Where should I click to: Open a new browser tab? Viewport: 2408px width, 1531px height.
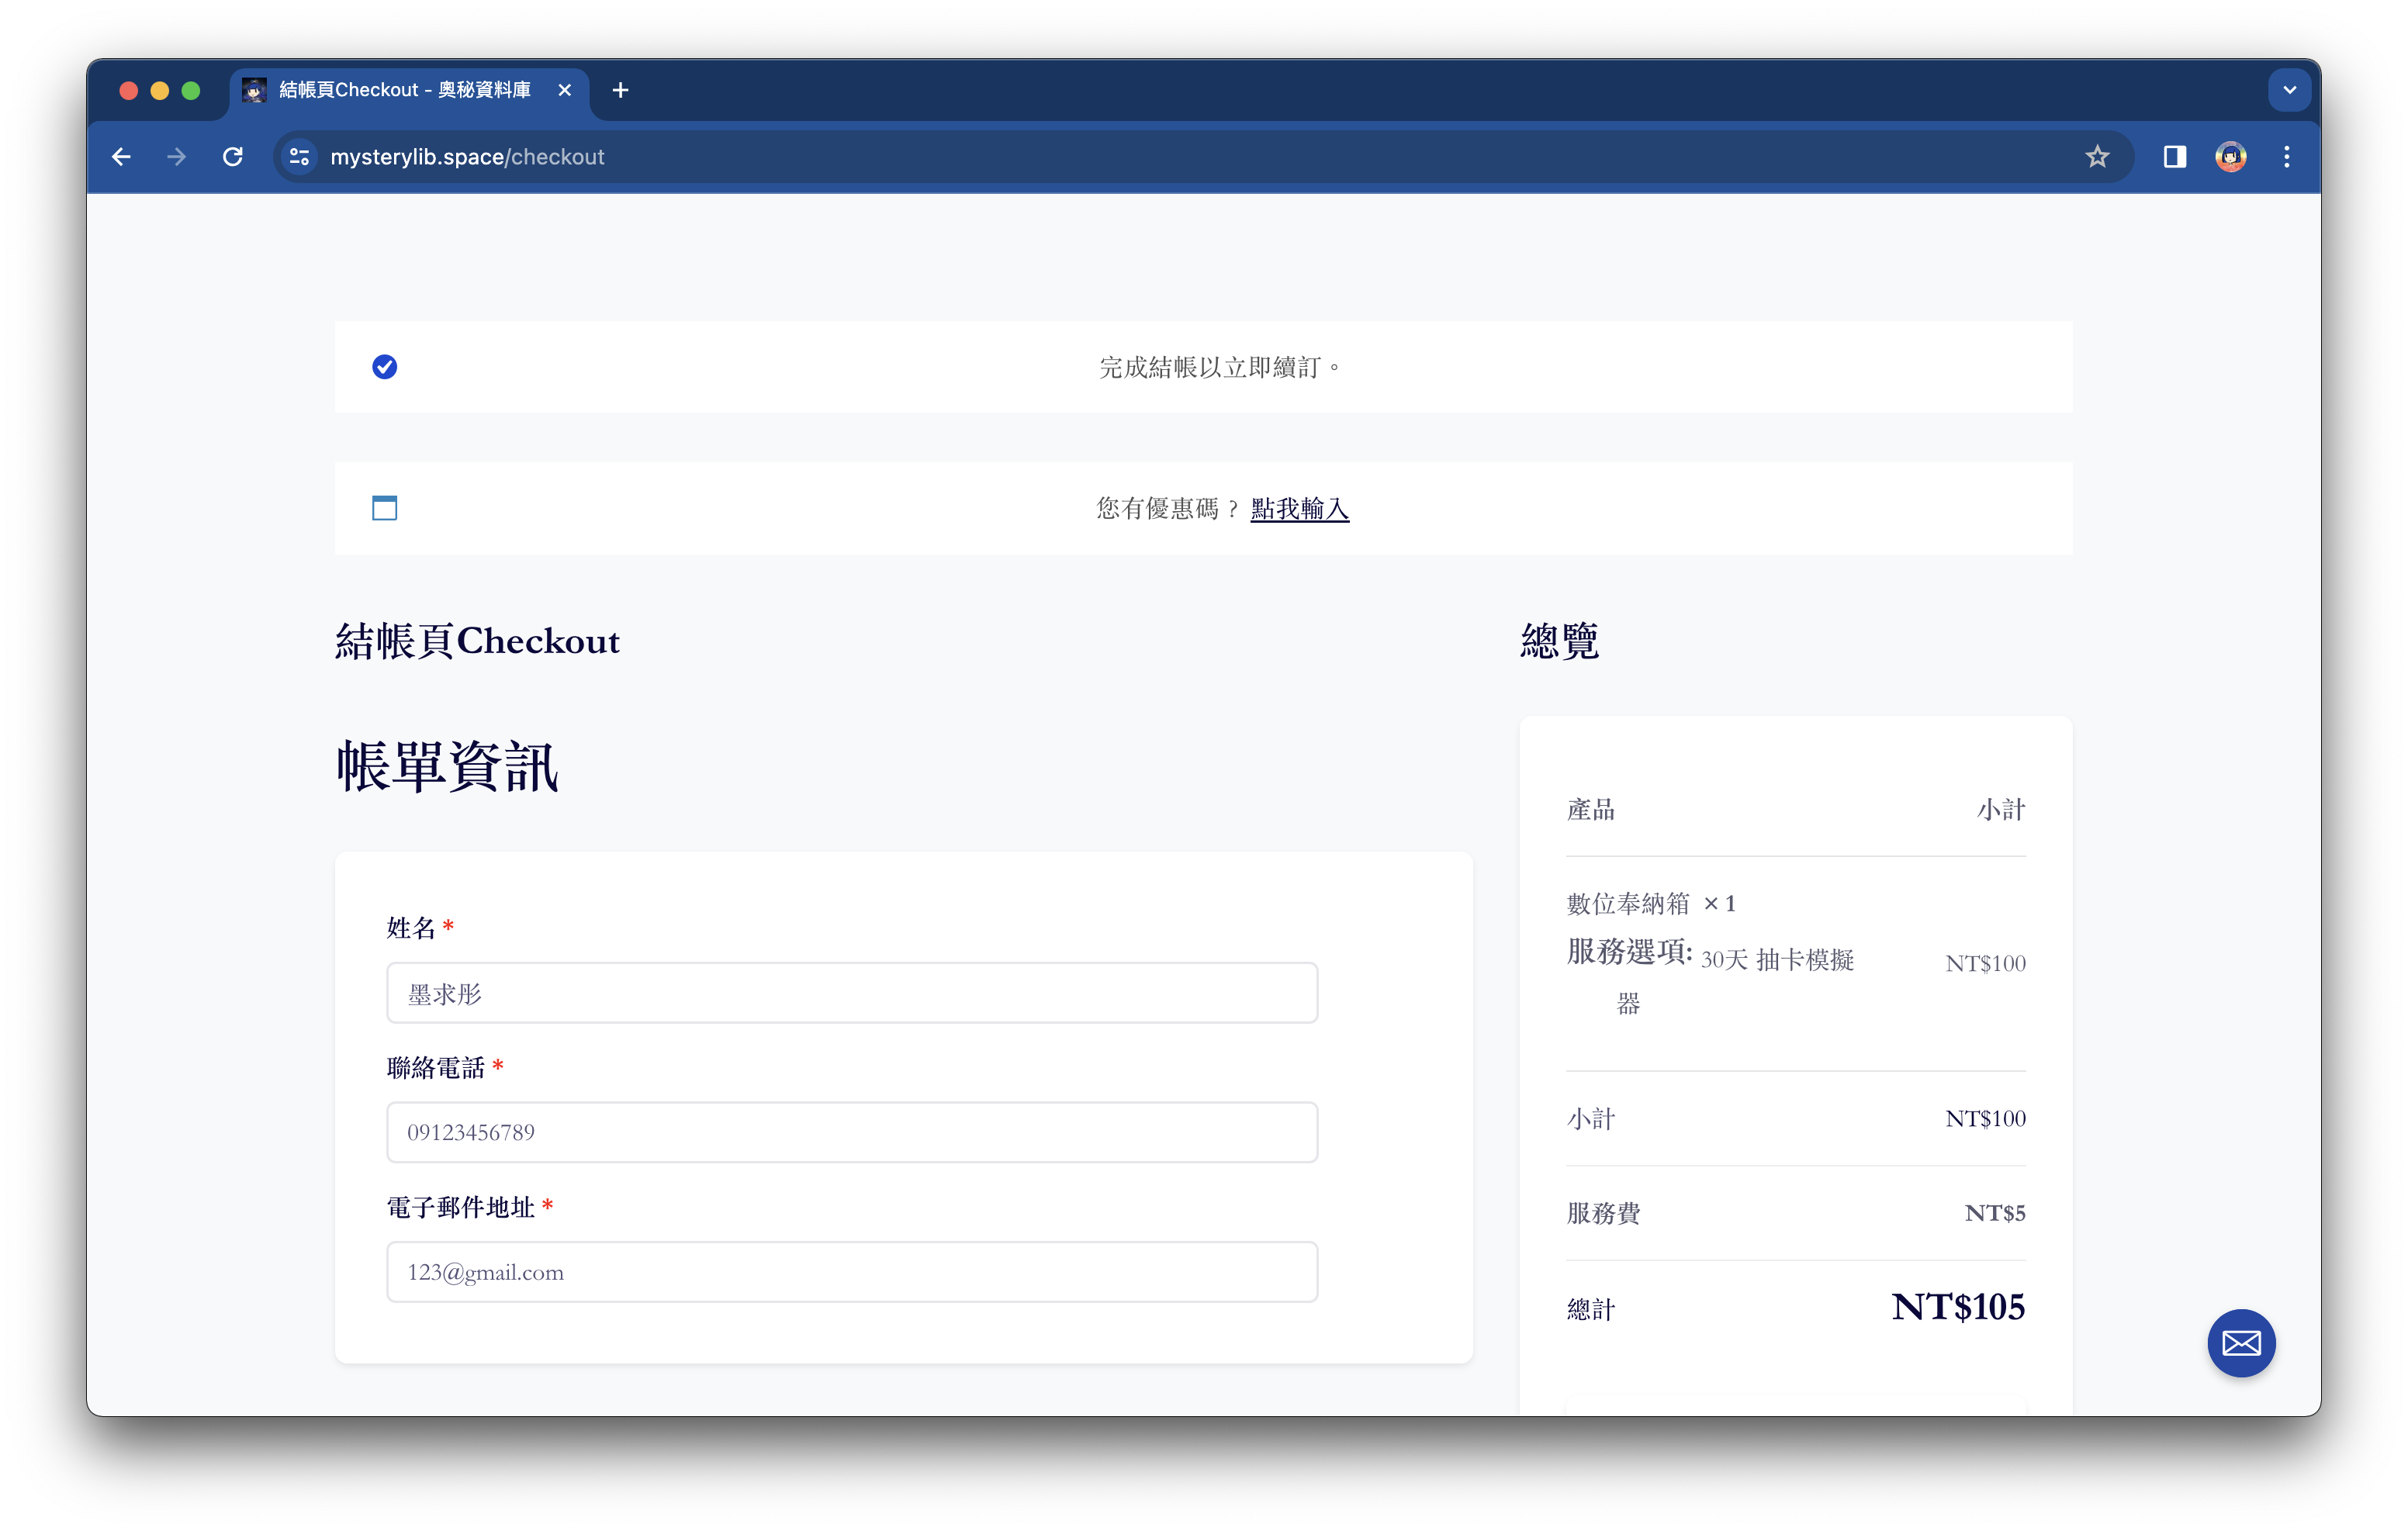(x=620, y=90)
